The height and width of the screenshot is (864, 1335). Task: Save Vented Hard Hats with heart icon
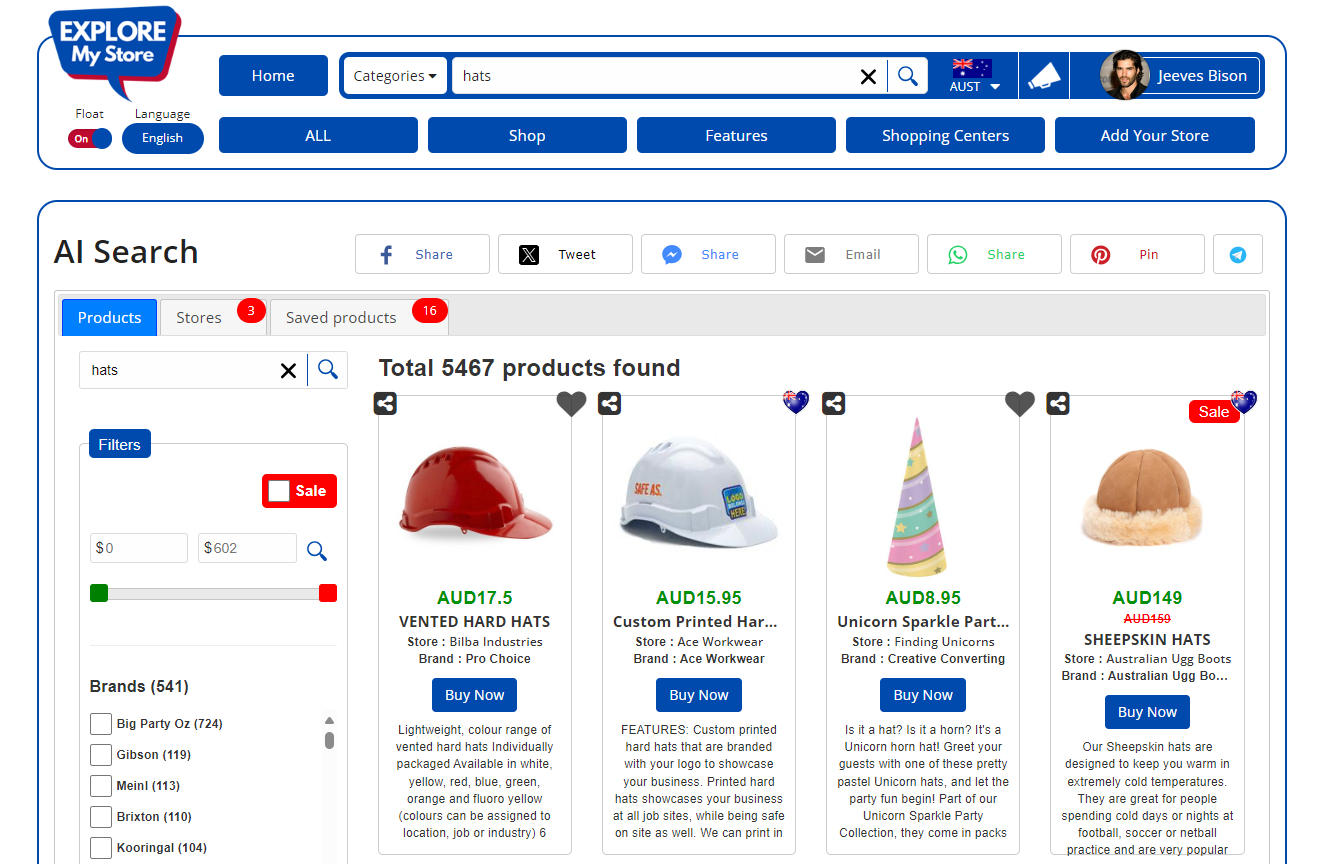pos(571,404)
